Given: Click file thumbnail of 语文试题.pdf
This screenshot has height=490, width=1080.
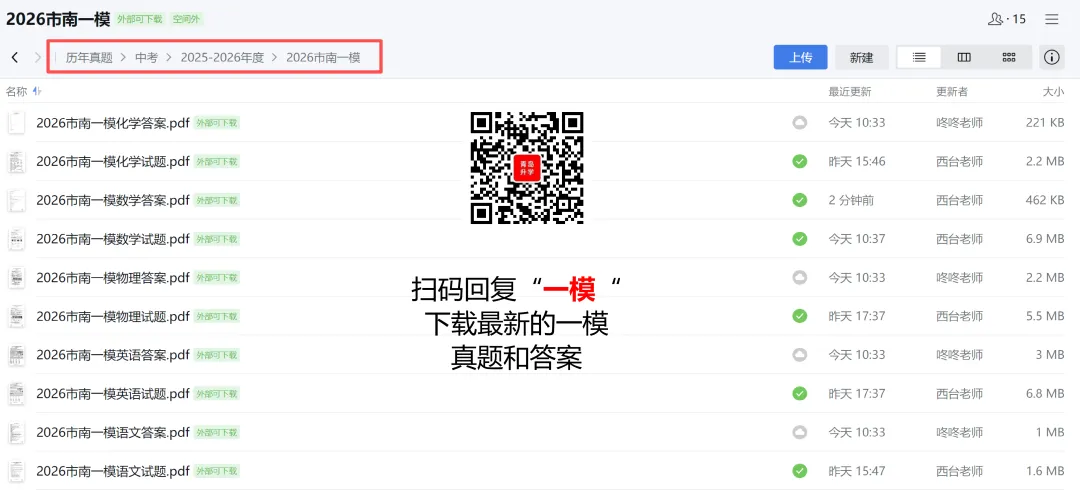Looking at the screenshot, I should click(x=16, y=471).
